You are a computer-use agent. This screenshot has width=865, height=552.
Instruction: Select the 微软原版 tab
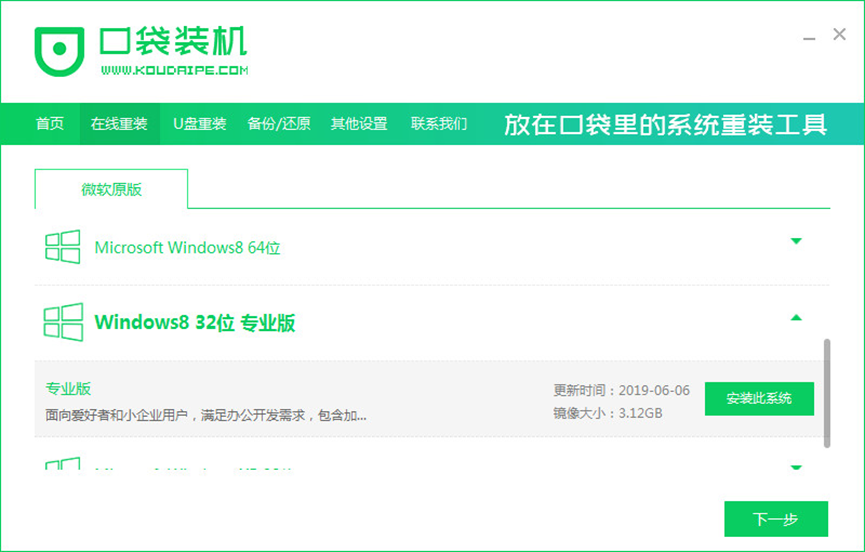click(111, 189)
